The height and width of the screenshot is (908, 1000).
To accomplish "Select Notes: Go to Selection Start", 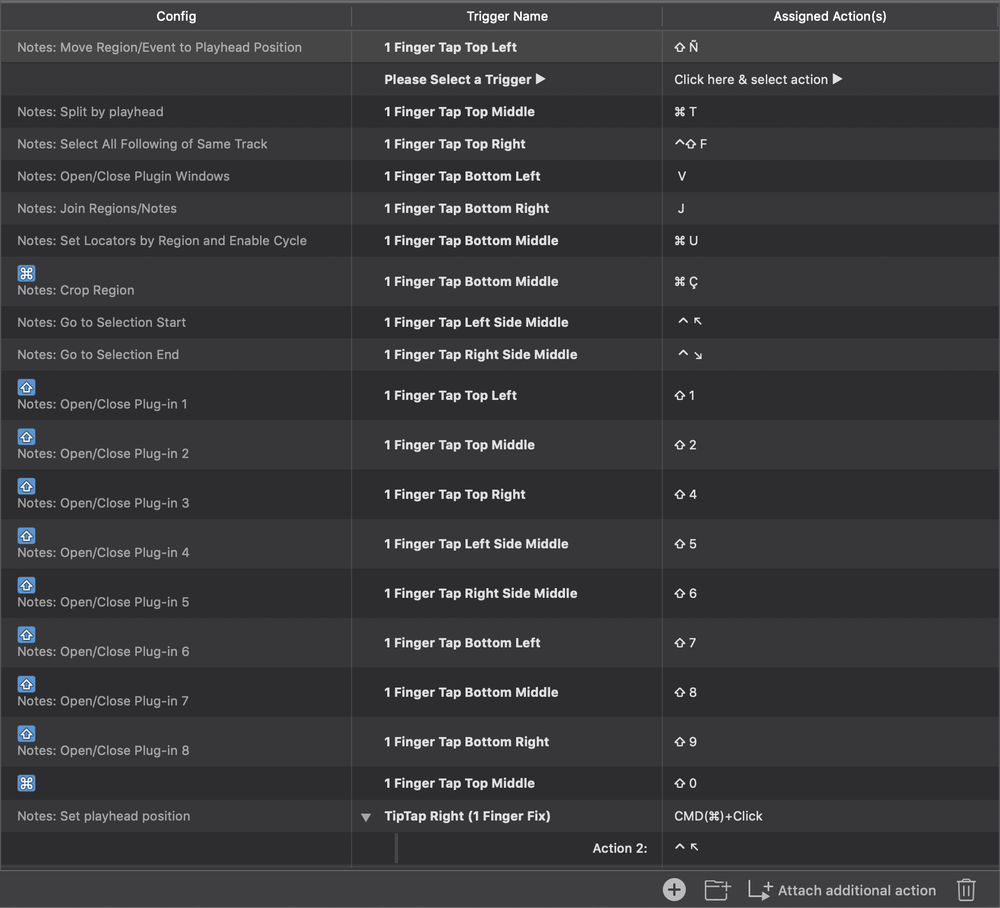I will click(101, 322).
